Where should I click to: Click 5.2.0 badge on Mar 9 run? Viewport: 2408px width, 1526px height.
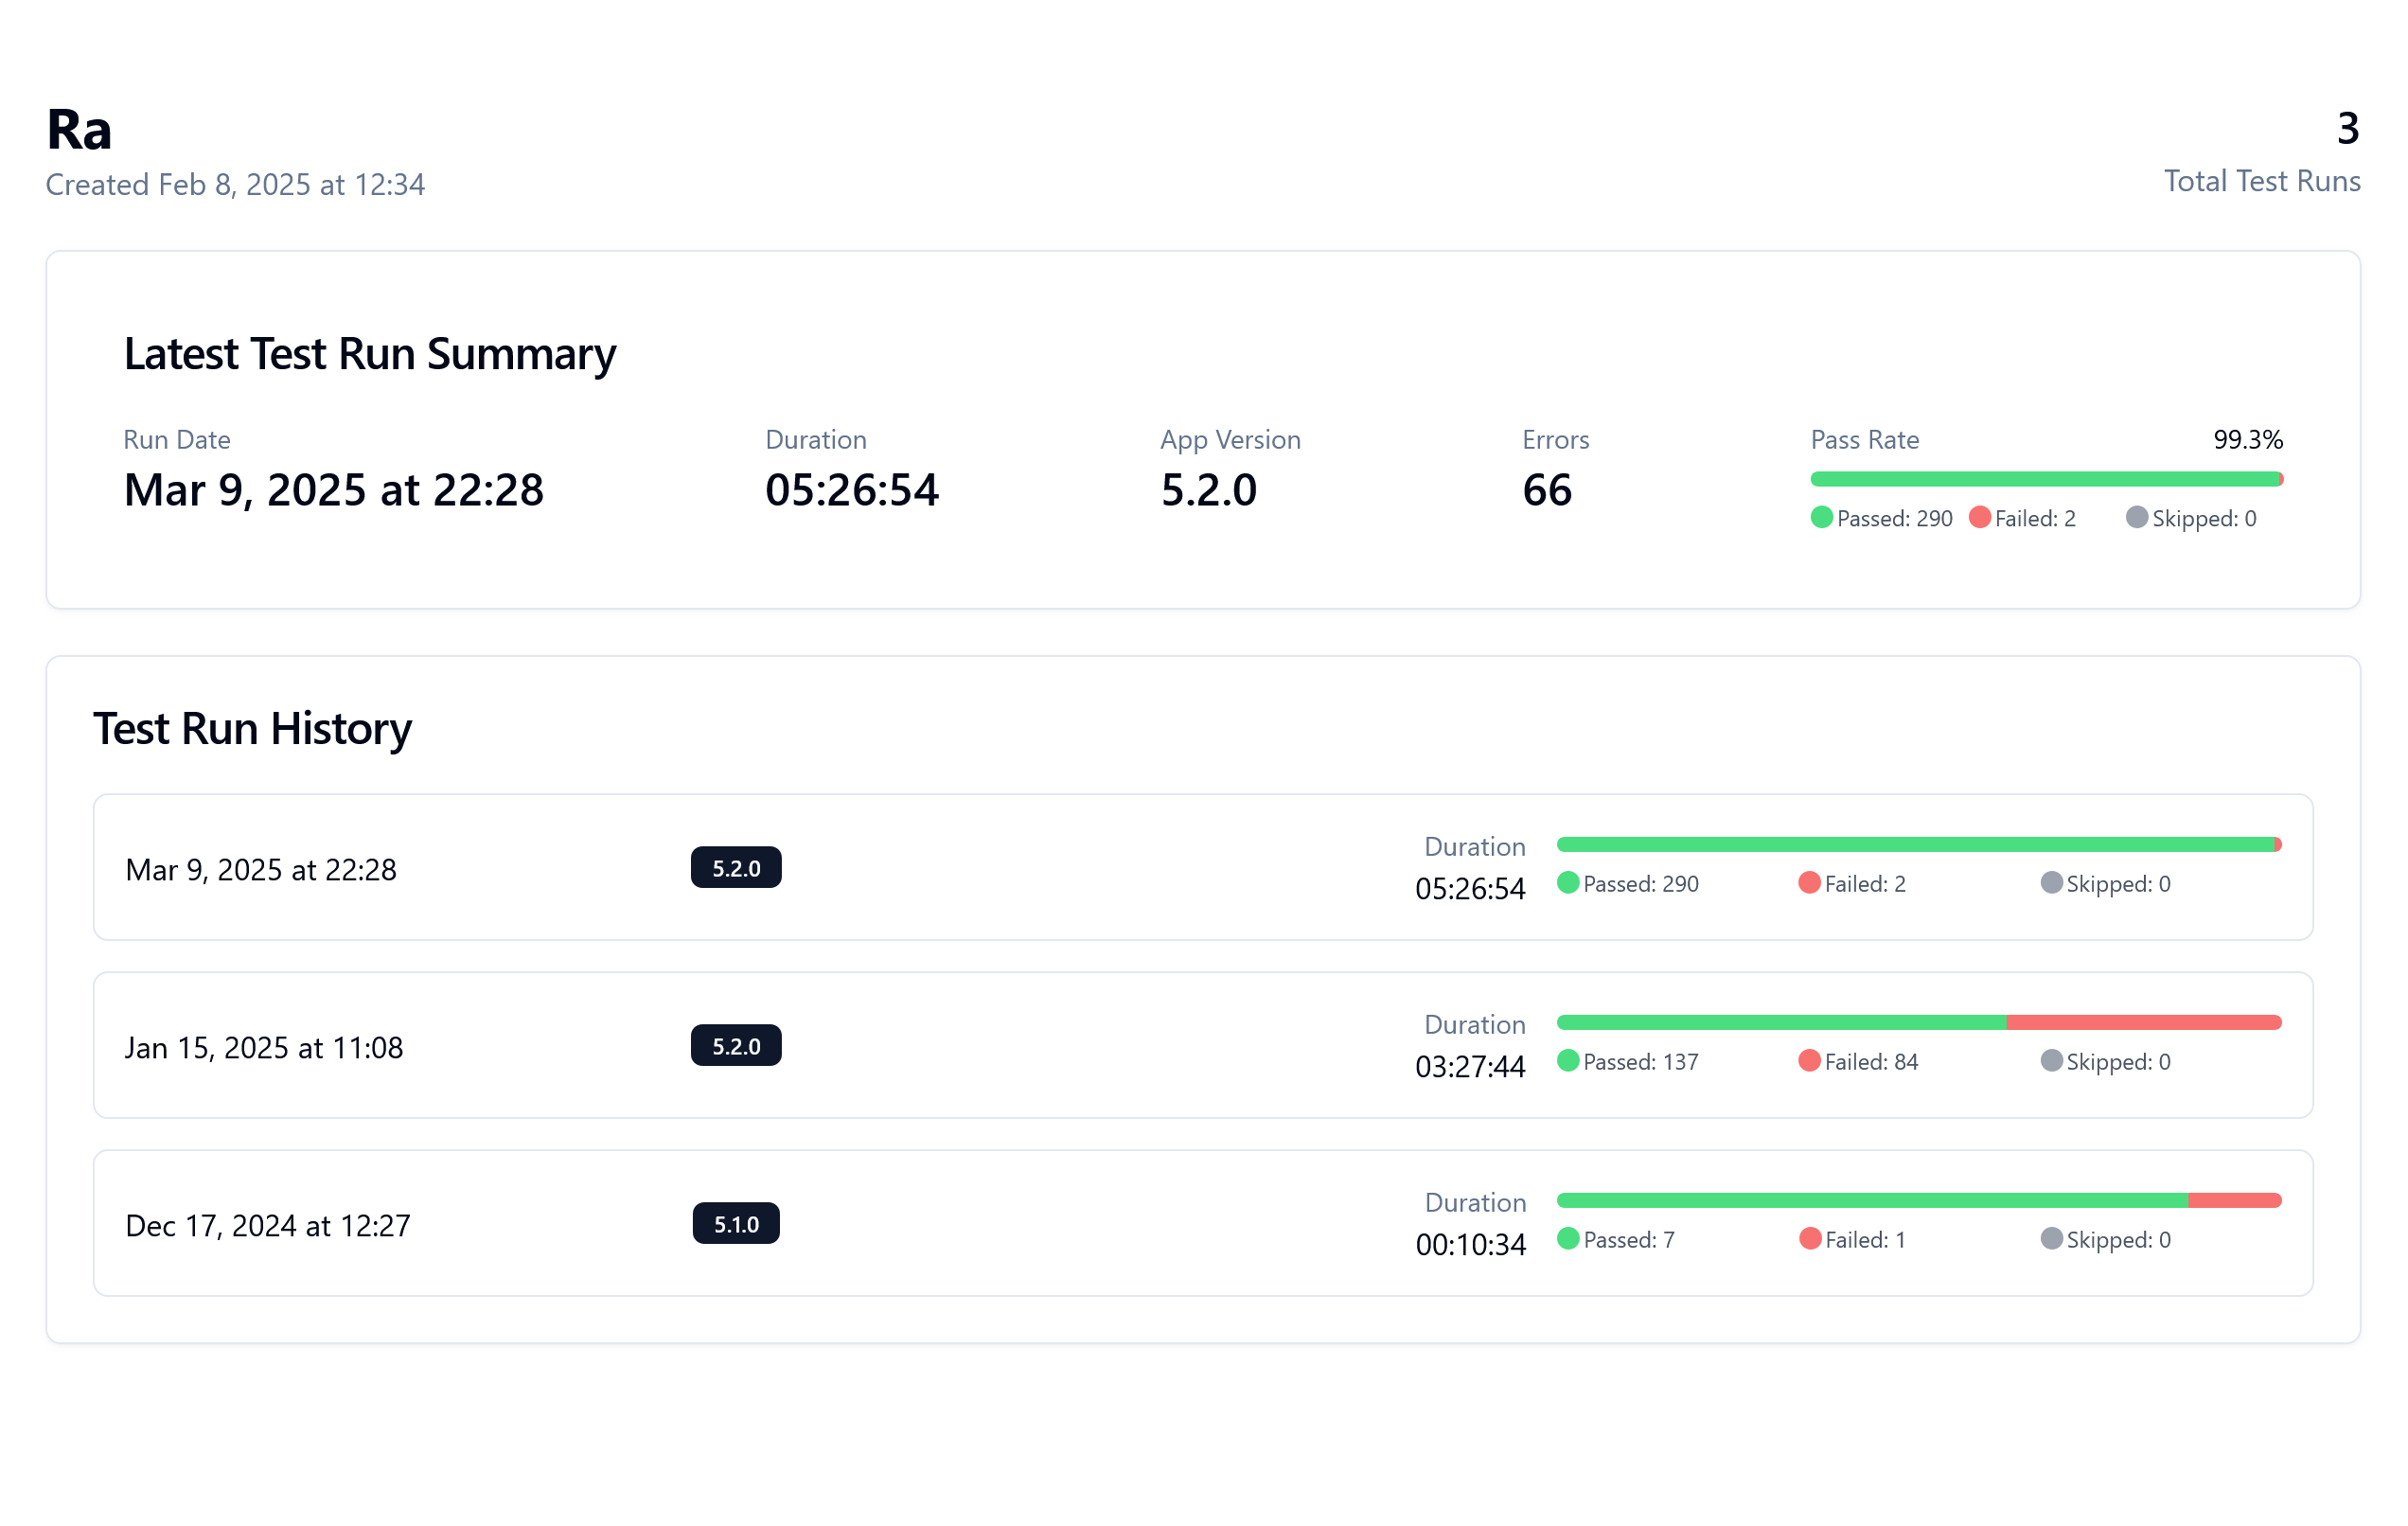point(736,867)
